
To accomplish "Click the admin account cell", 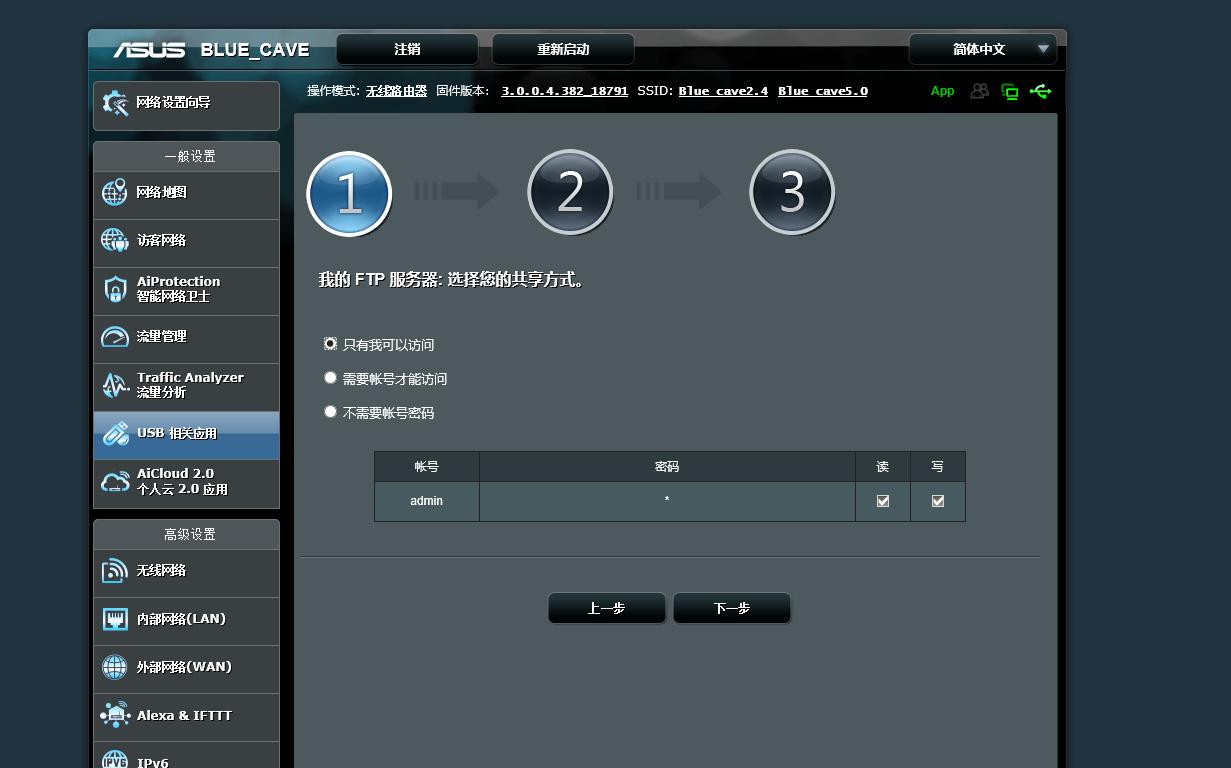I will pos(427,501).
